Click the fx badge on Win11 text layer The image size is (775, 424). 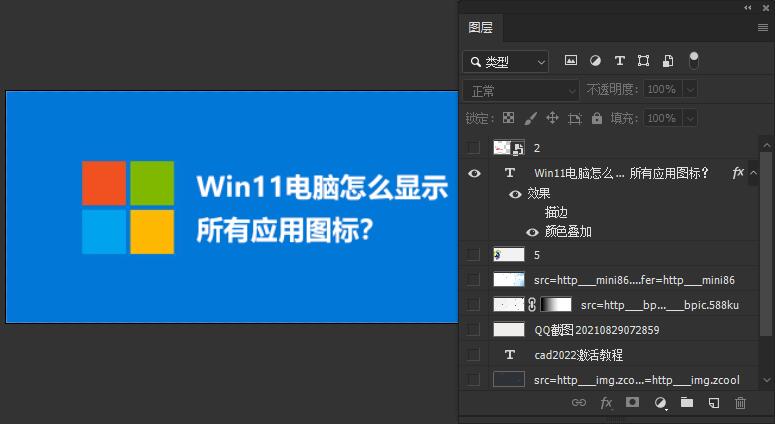(x=737, y=172)
